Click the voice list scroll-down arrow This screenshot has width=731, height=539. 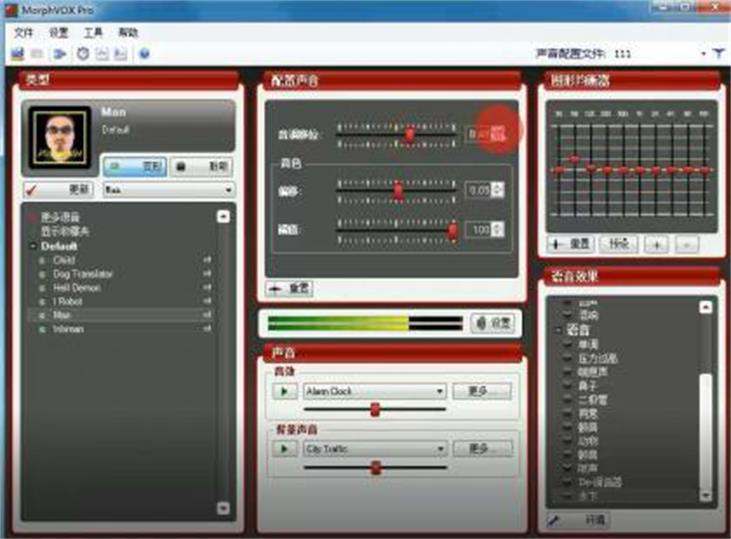(223, 508)
